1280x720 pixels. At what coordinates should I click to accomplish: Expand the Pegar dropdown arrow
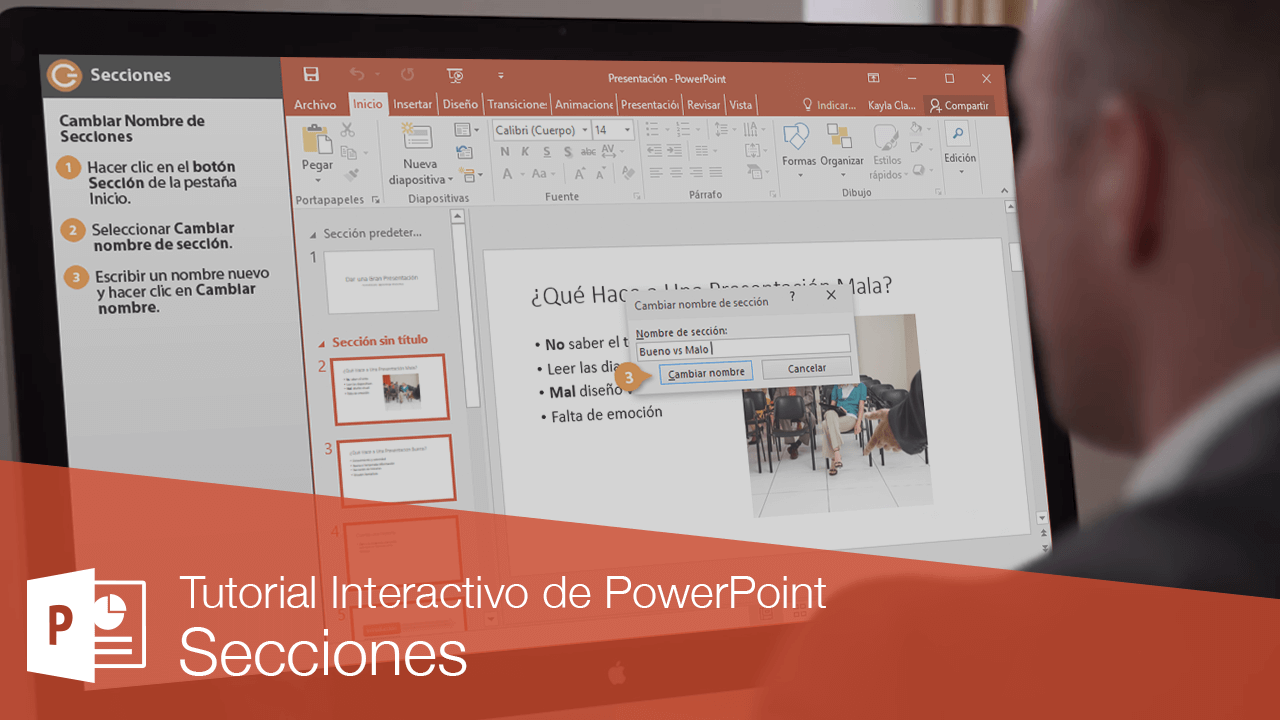[x=317, y=180]
